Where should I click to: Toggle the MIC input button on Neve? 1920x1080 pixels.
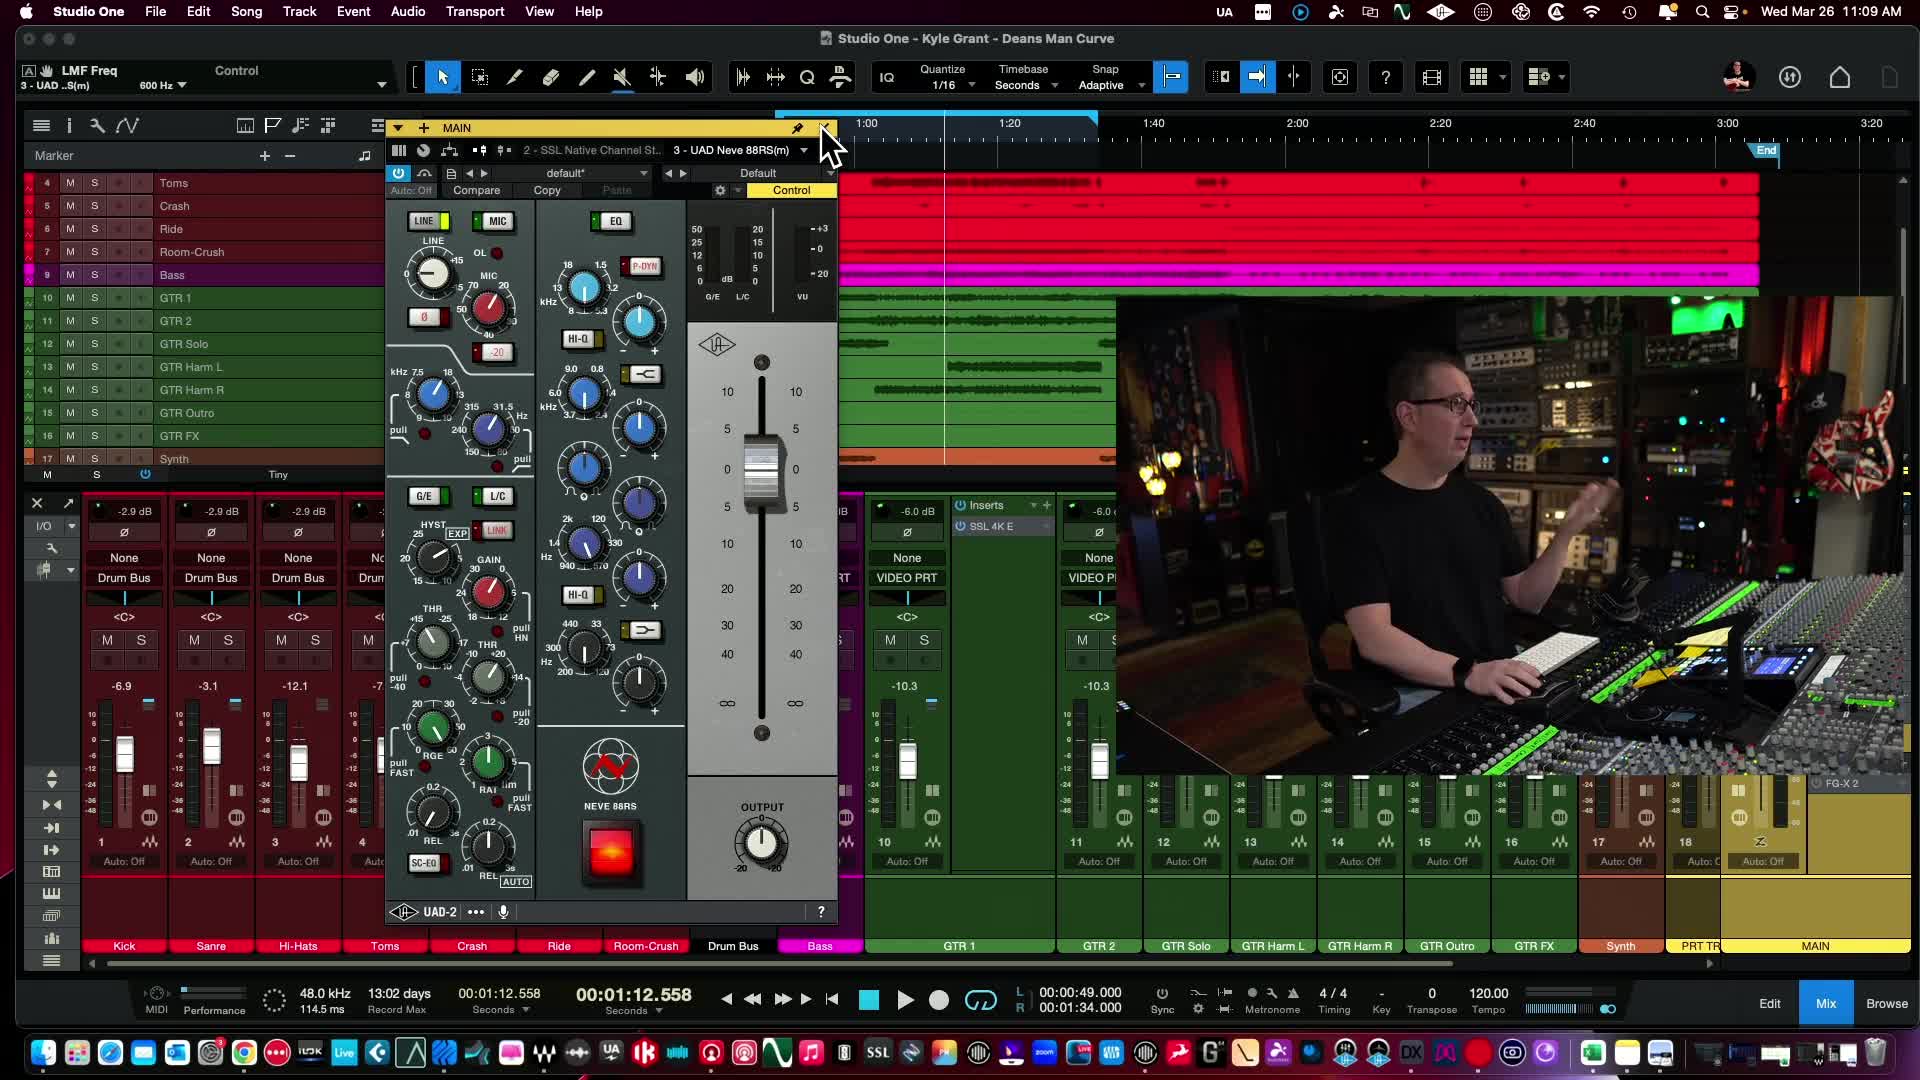tap(493, 221)
